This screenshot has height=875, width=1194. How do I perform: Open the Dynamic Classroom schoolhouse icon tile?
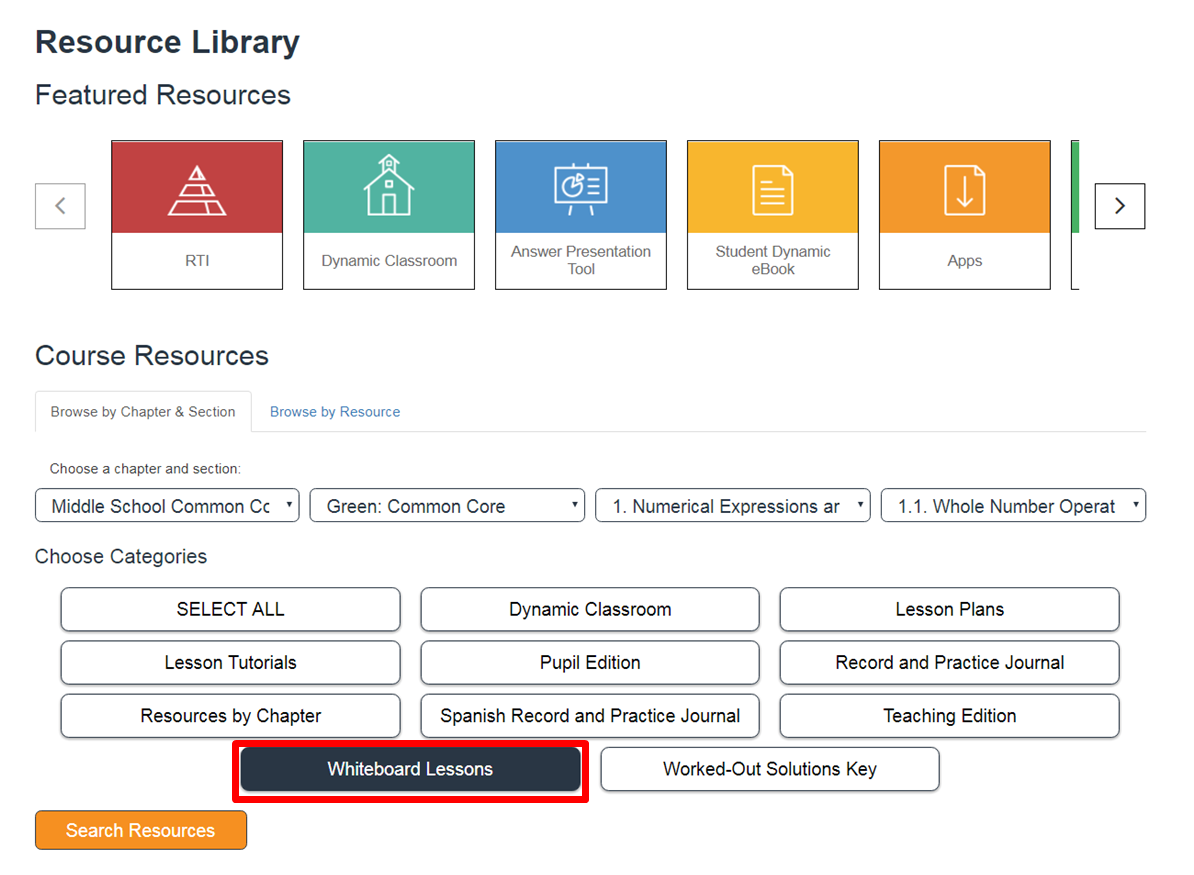pos(389,188)
